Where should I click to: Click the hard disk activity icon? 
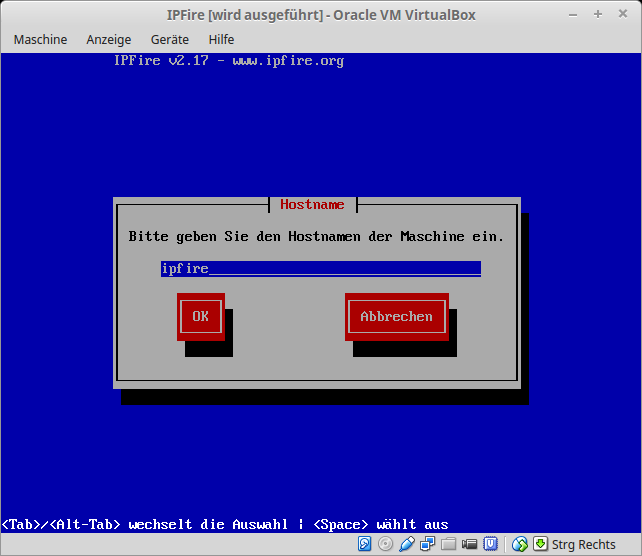(x=364, y=544)
